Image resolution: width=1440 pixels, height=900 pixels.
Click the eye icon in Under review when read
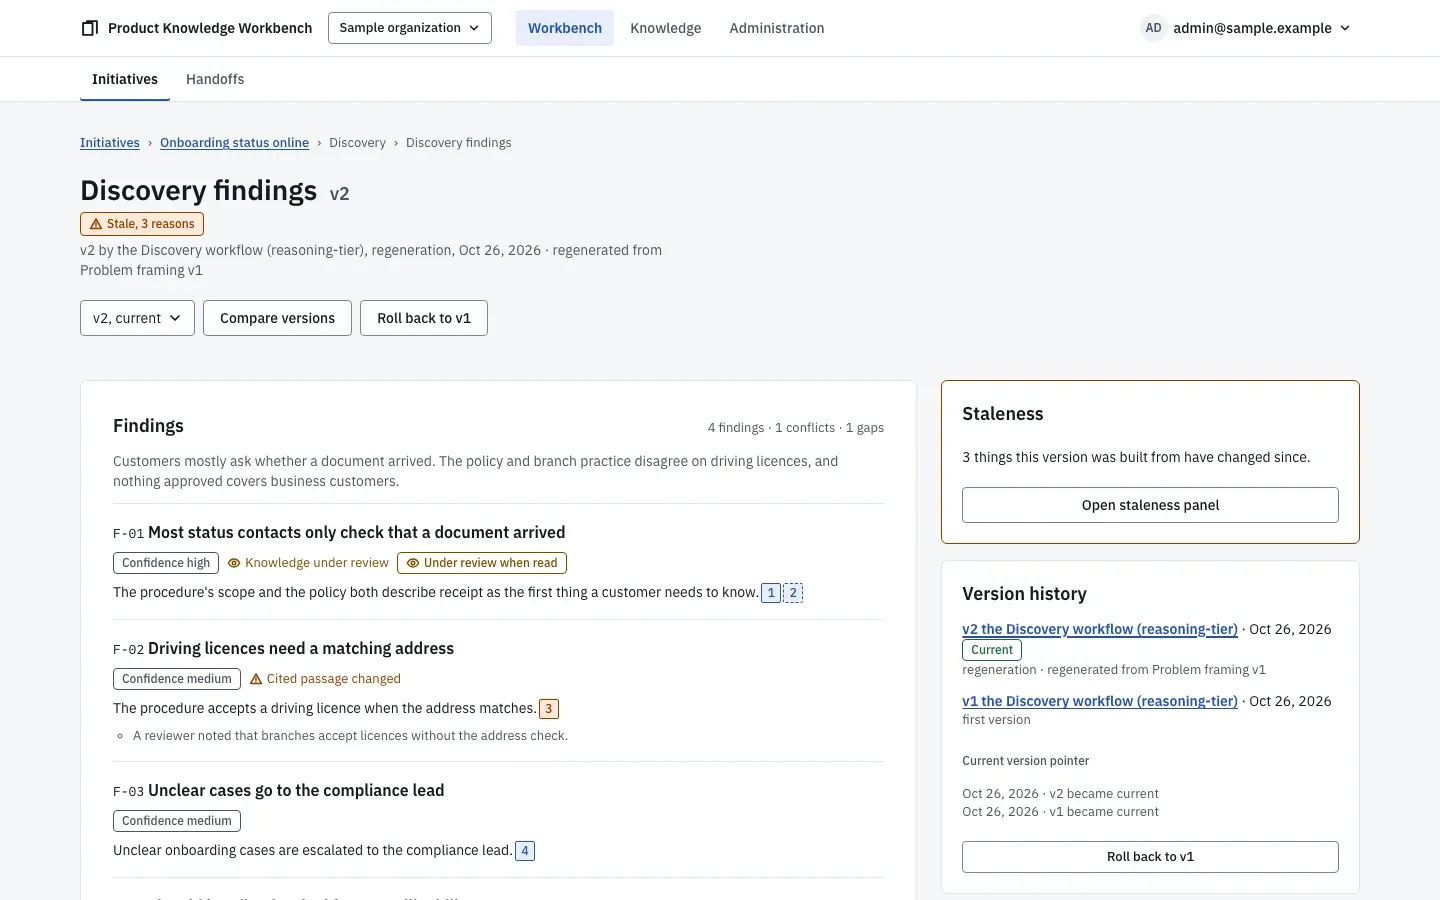point(412,563)
